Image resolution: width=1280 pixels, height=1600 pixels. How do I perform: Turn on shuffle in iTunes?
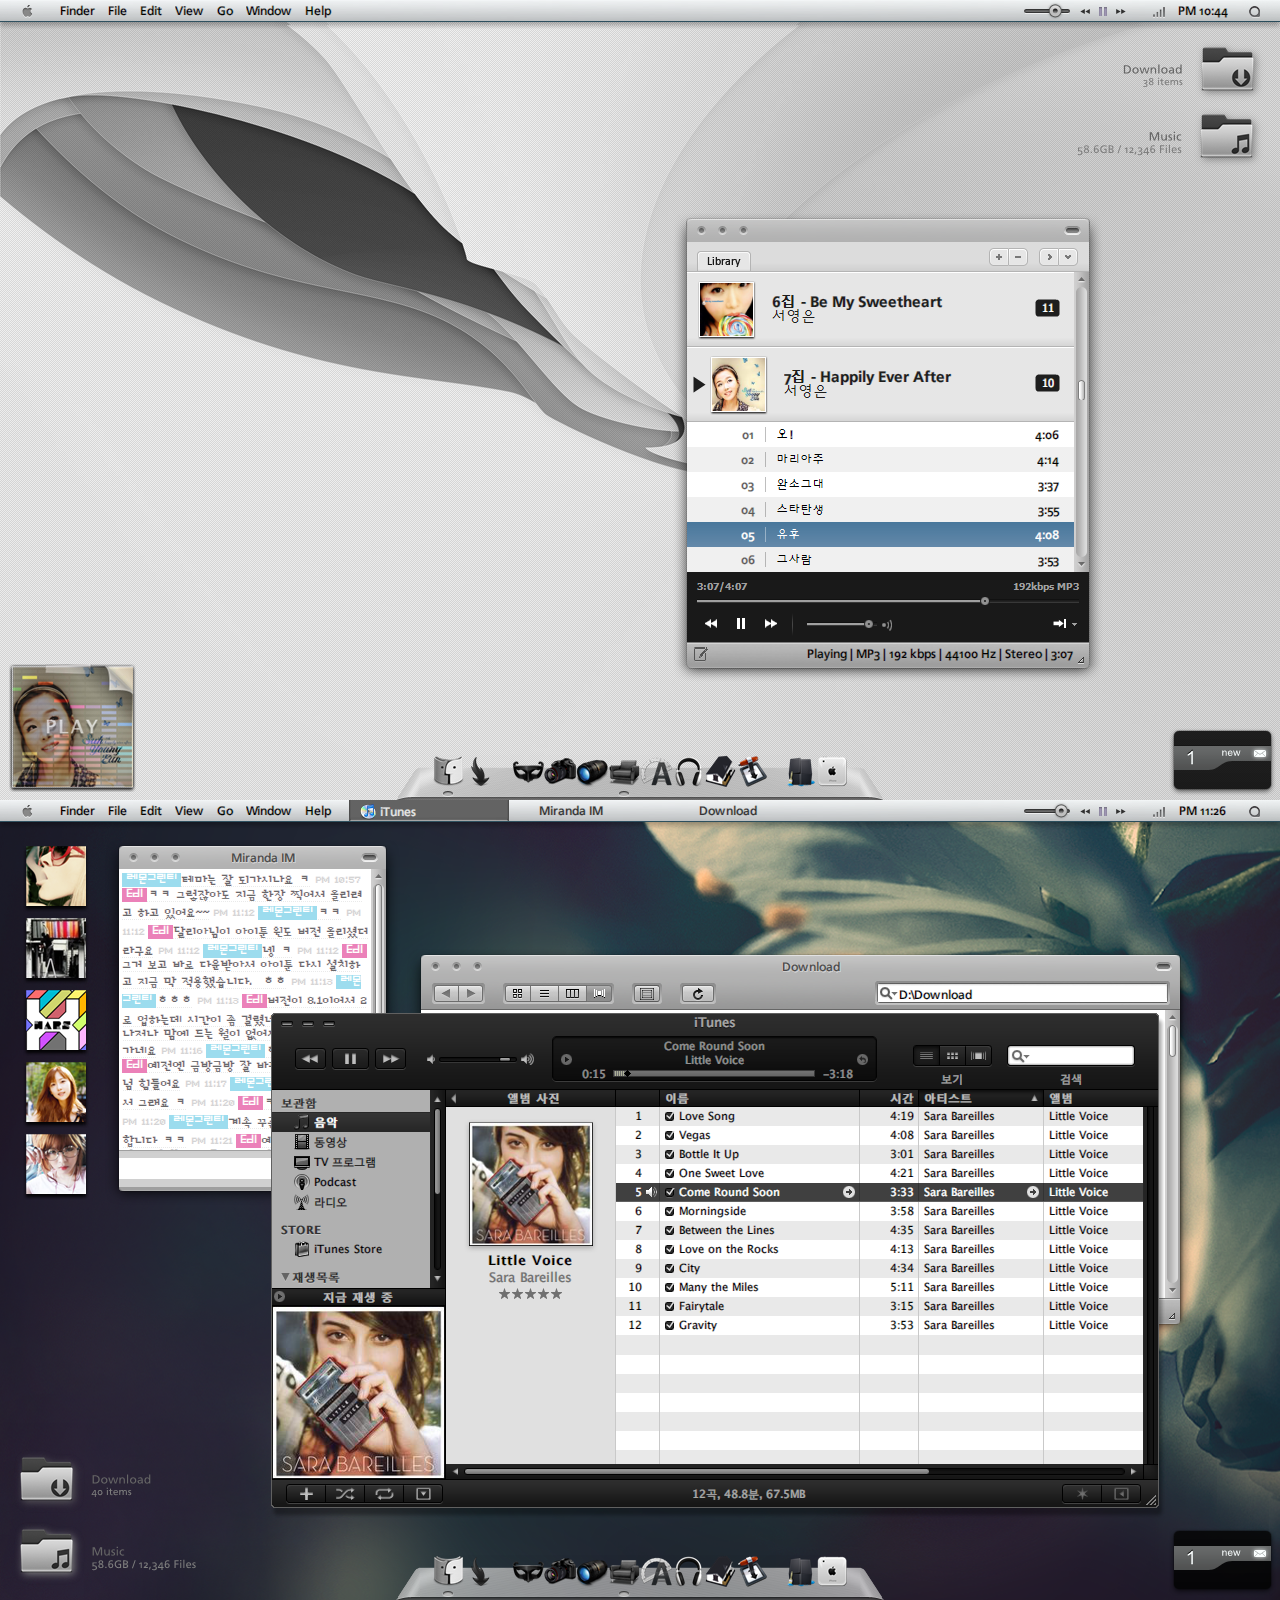(345, 1493)
